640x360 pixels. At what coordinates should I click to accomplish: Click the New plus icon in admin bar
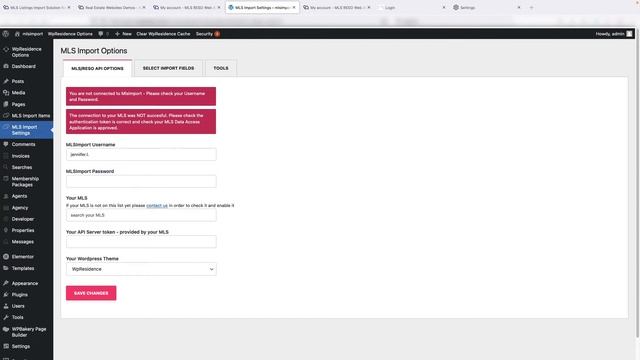117,34
